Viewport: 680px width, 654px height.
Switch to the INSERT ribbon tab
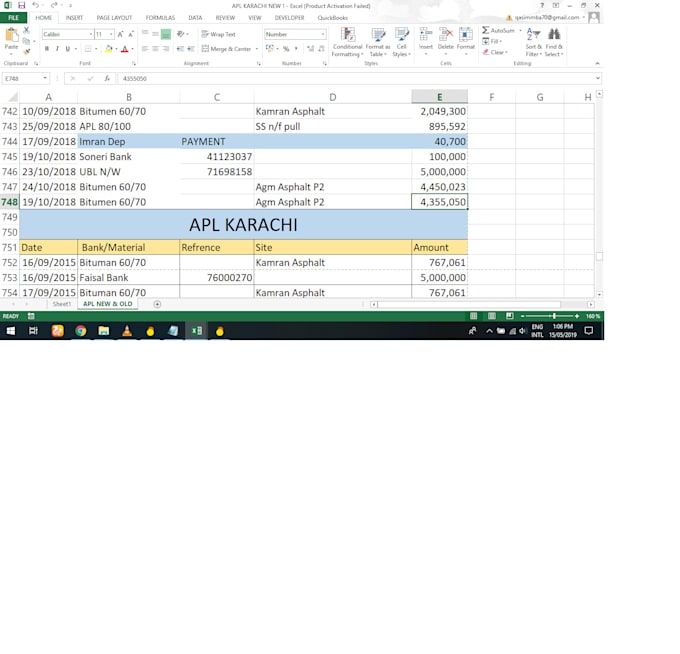pyautogui.click(x=74, y=18)
